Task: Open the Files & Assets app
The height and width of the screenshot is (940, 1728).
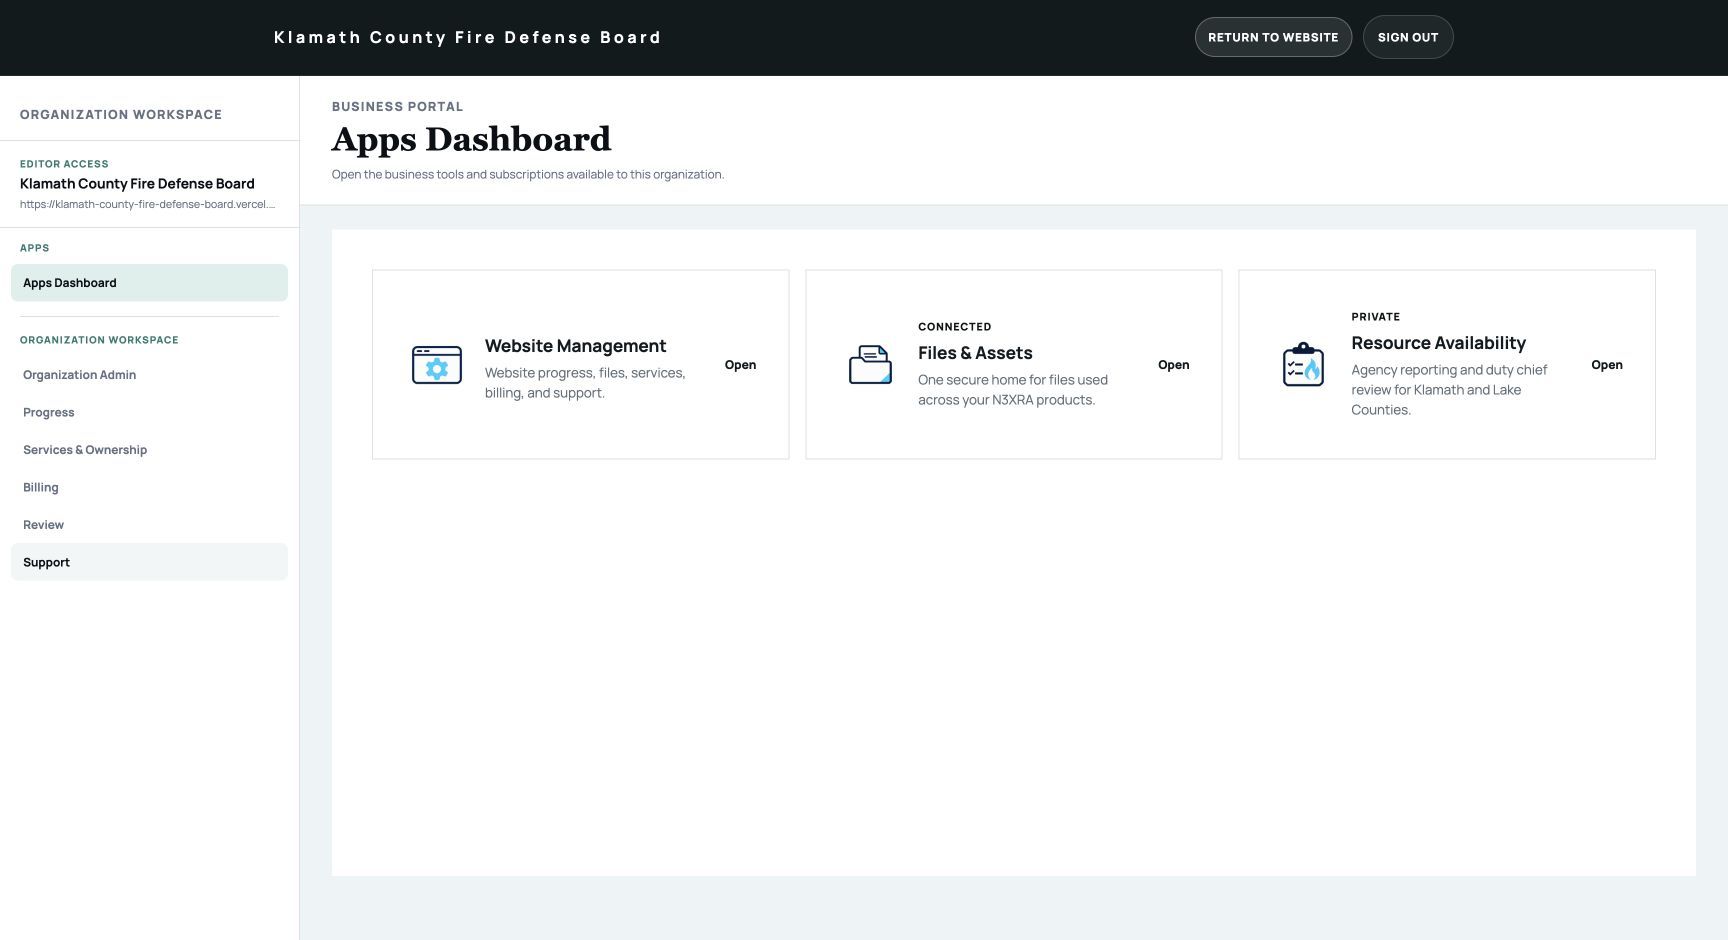Action: (1173, 365)
